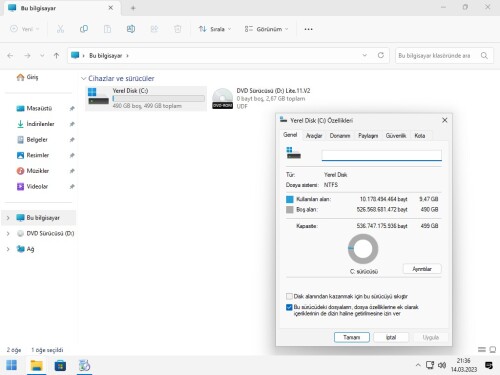Open Resimler in navigation pane
The height and width of the screenshot is (375, 500).
(x=33, y=155)
